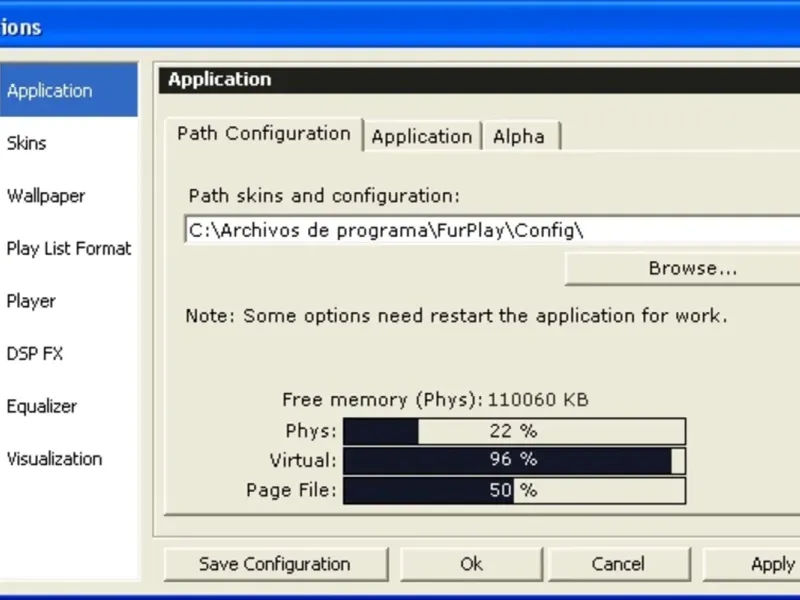Image resolution: width=800 pixels, height=600 pixels.
Task: Click the Phys memory usage bar
Action: point(514,432)
